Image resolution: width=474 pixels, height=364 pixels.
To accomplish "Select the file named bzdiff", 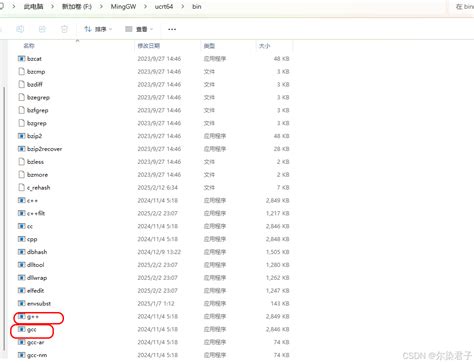I will click(x=35, y=85).
